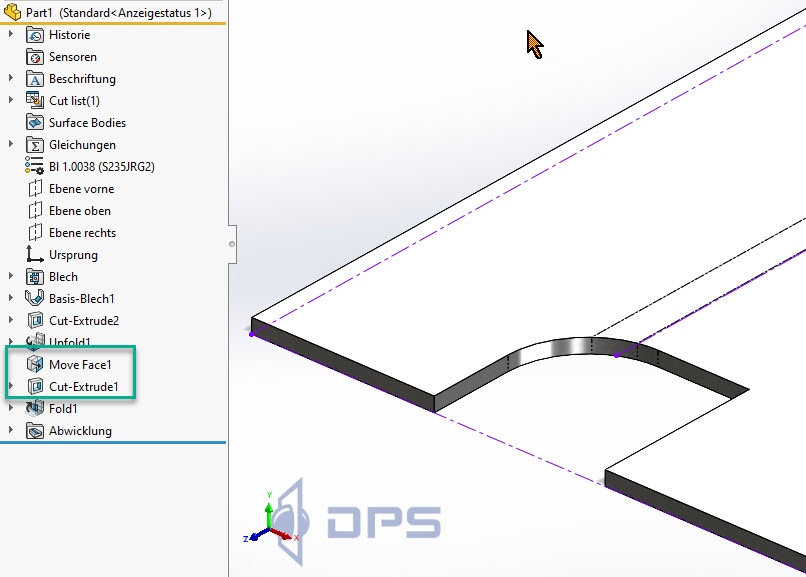Viewport: 806px width, 577px height.
Task: Expand the Gleichungen node
Action: [x=11, y=144]
